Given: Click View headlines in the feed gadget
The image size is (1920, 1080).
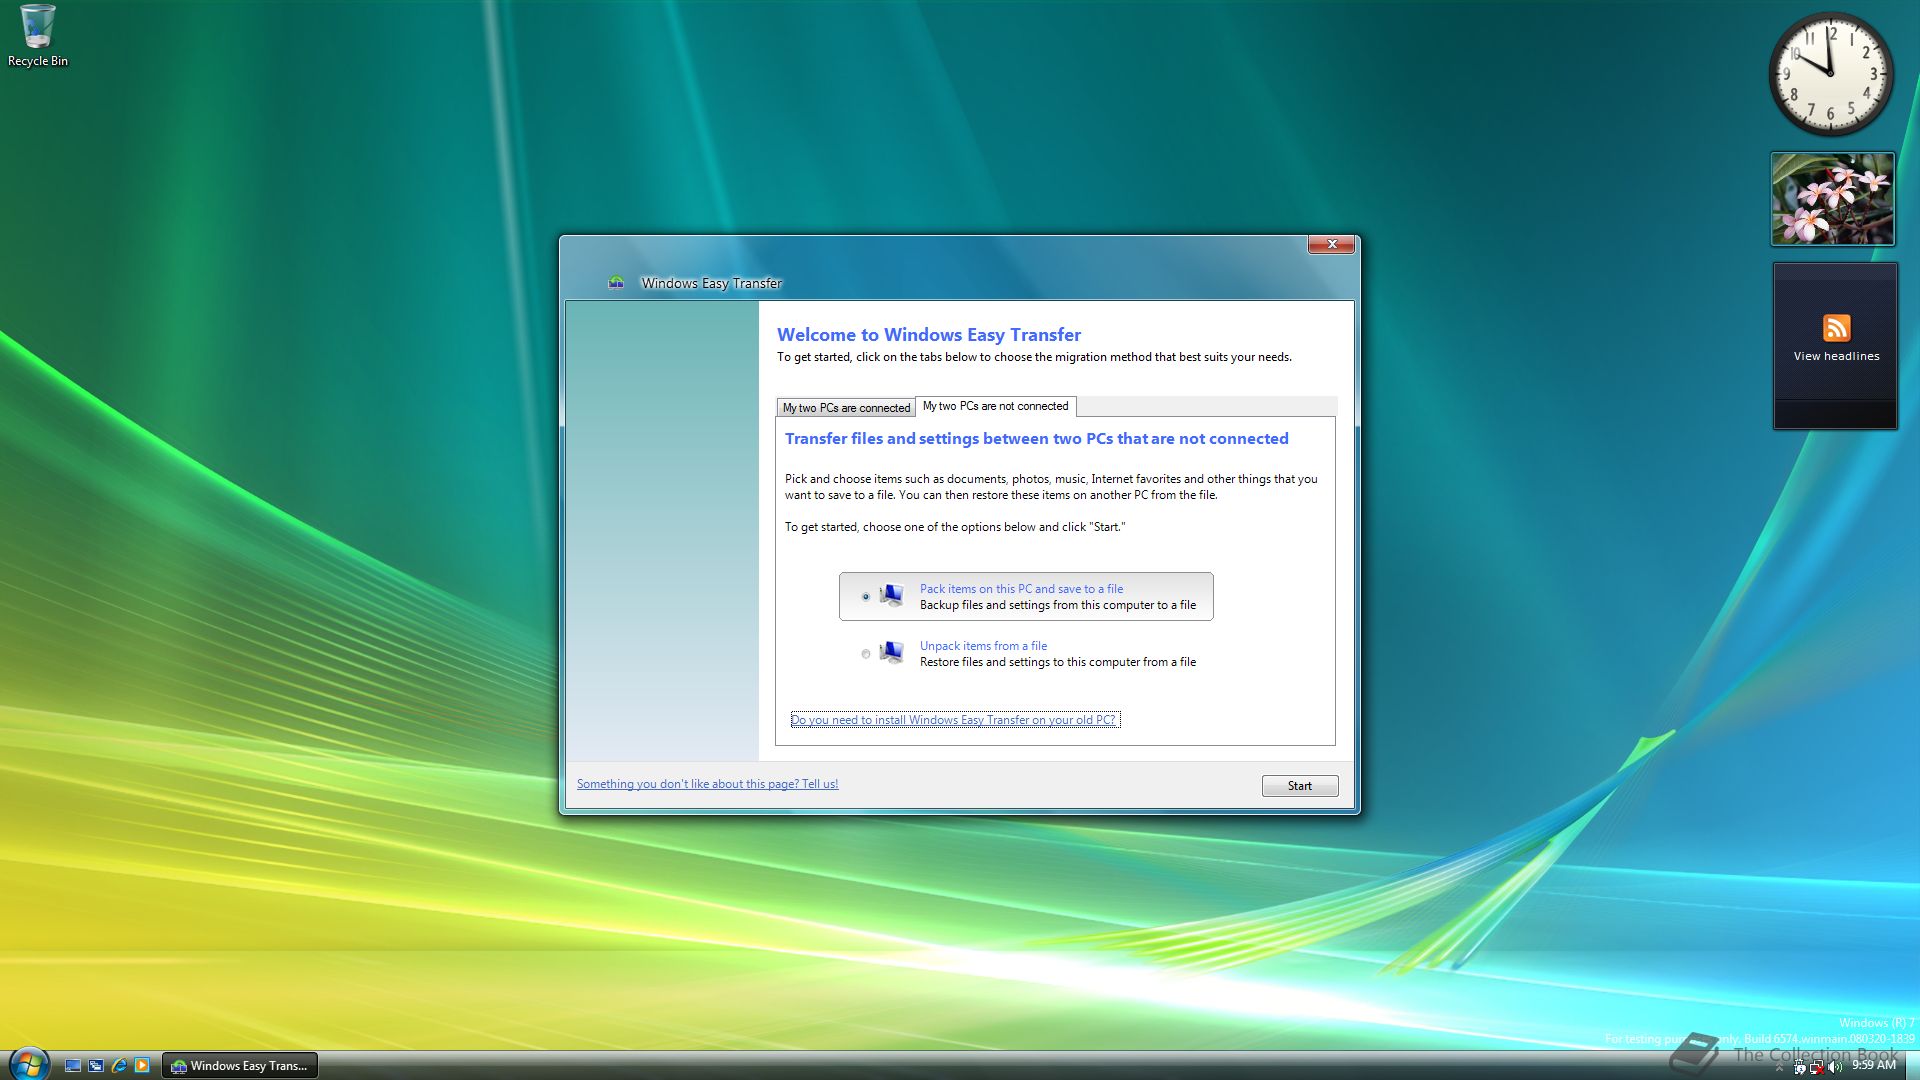Looking at the screenshot, I should [x=1836, y=356].
